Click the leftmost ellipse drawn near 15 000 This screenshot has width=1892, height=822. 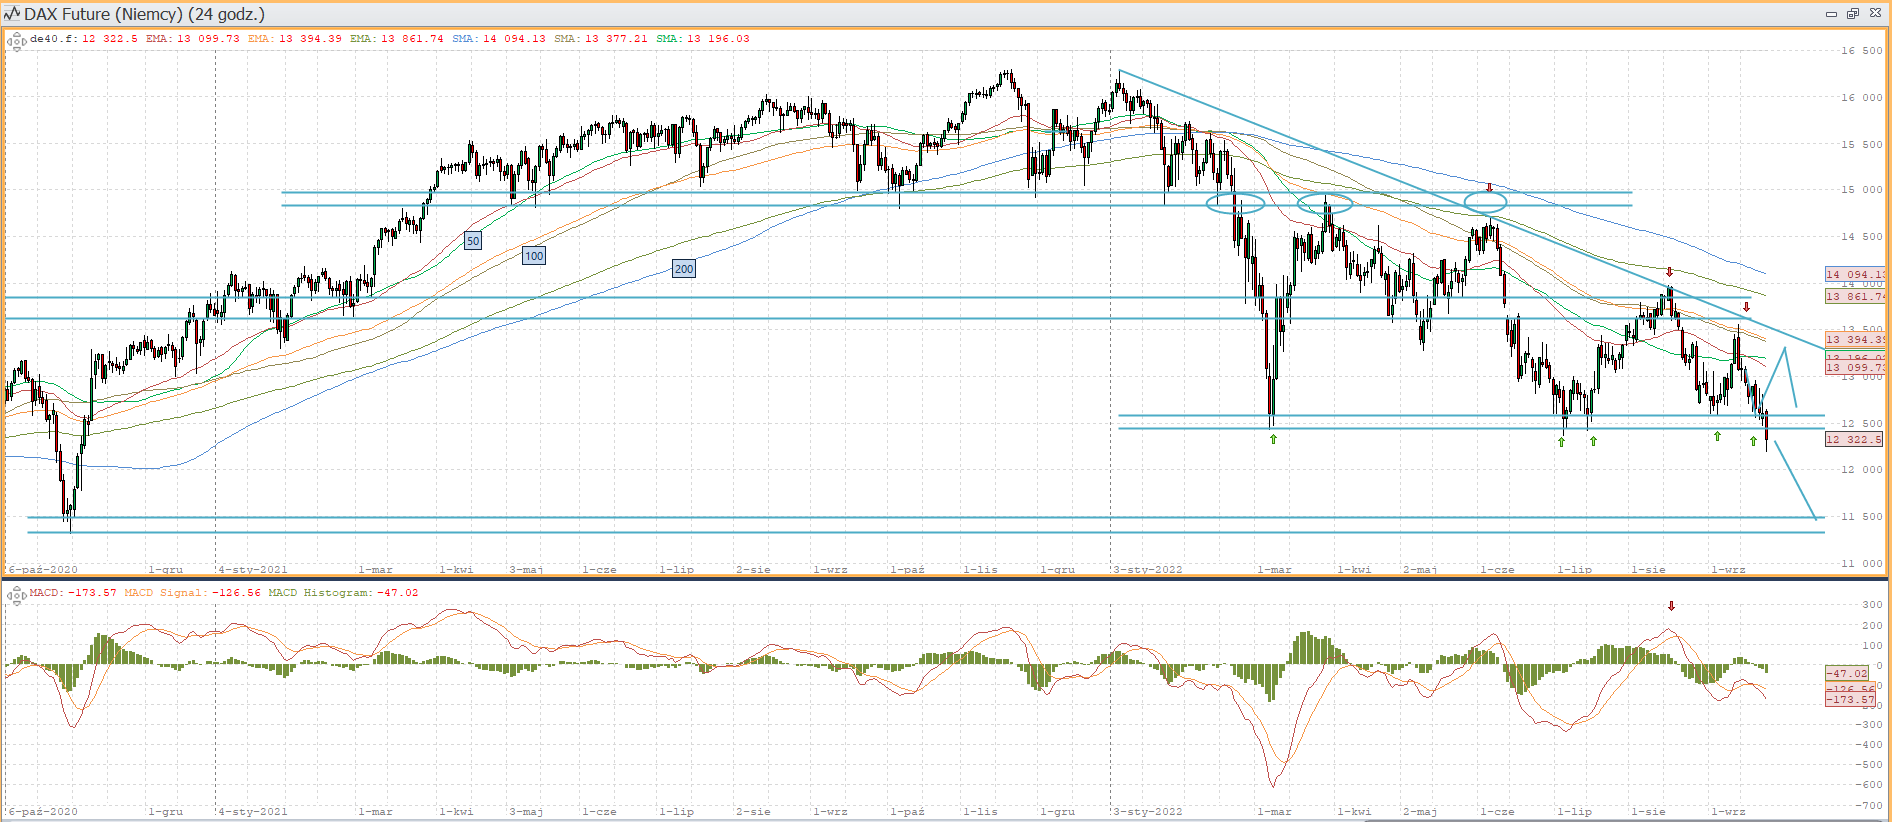[x=1235, y=204]
